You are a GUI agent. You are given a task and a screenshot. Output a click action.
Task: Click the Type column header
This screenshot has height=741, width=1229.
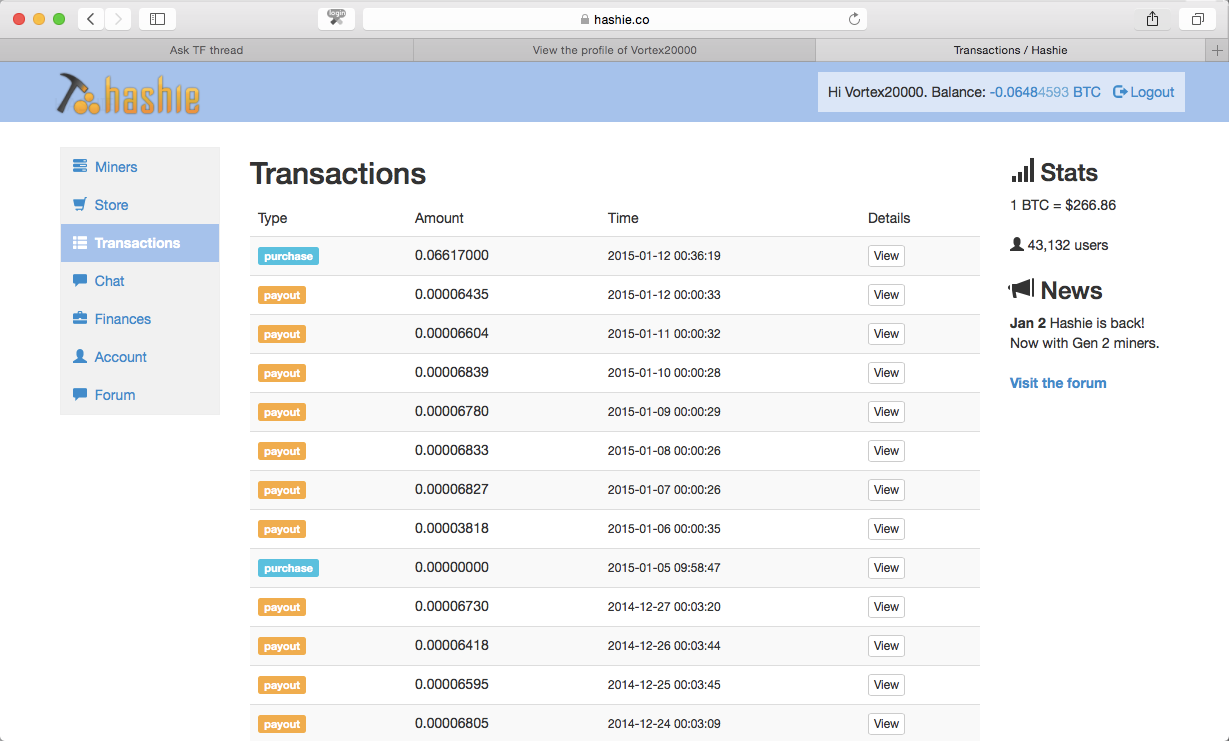point(272,218)
